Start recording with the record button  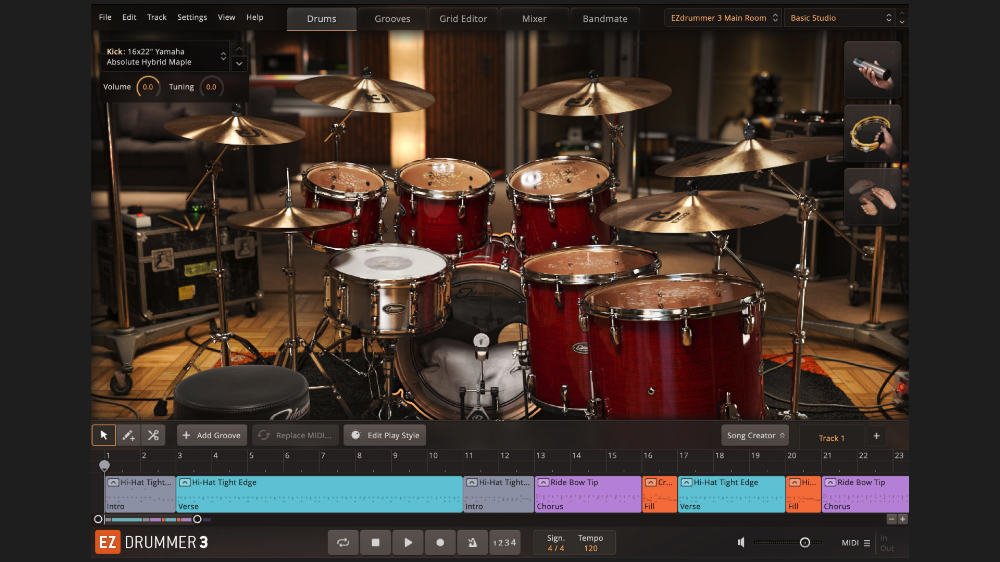440,542
